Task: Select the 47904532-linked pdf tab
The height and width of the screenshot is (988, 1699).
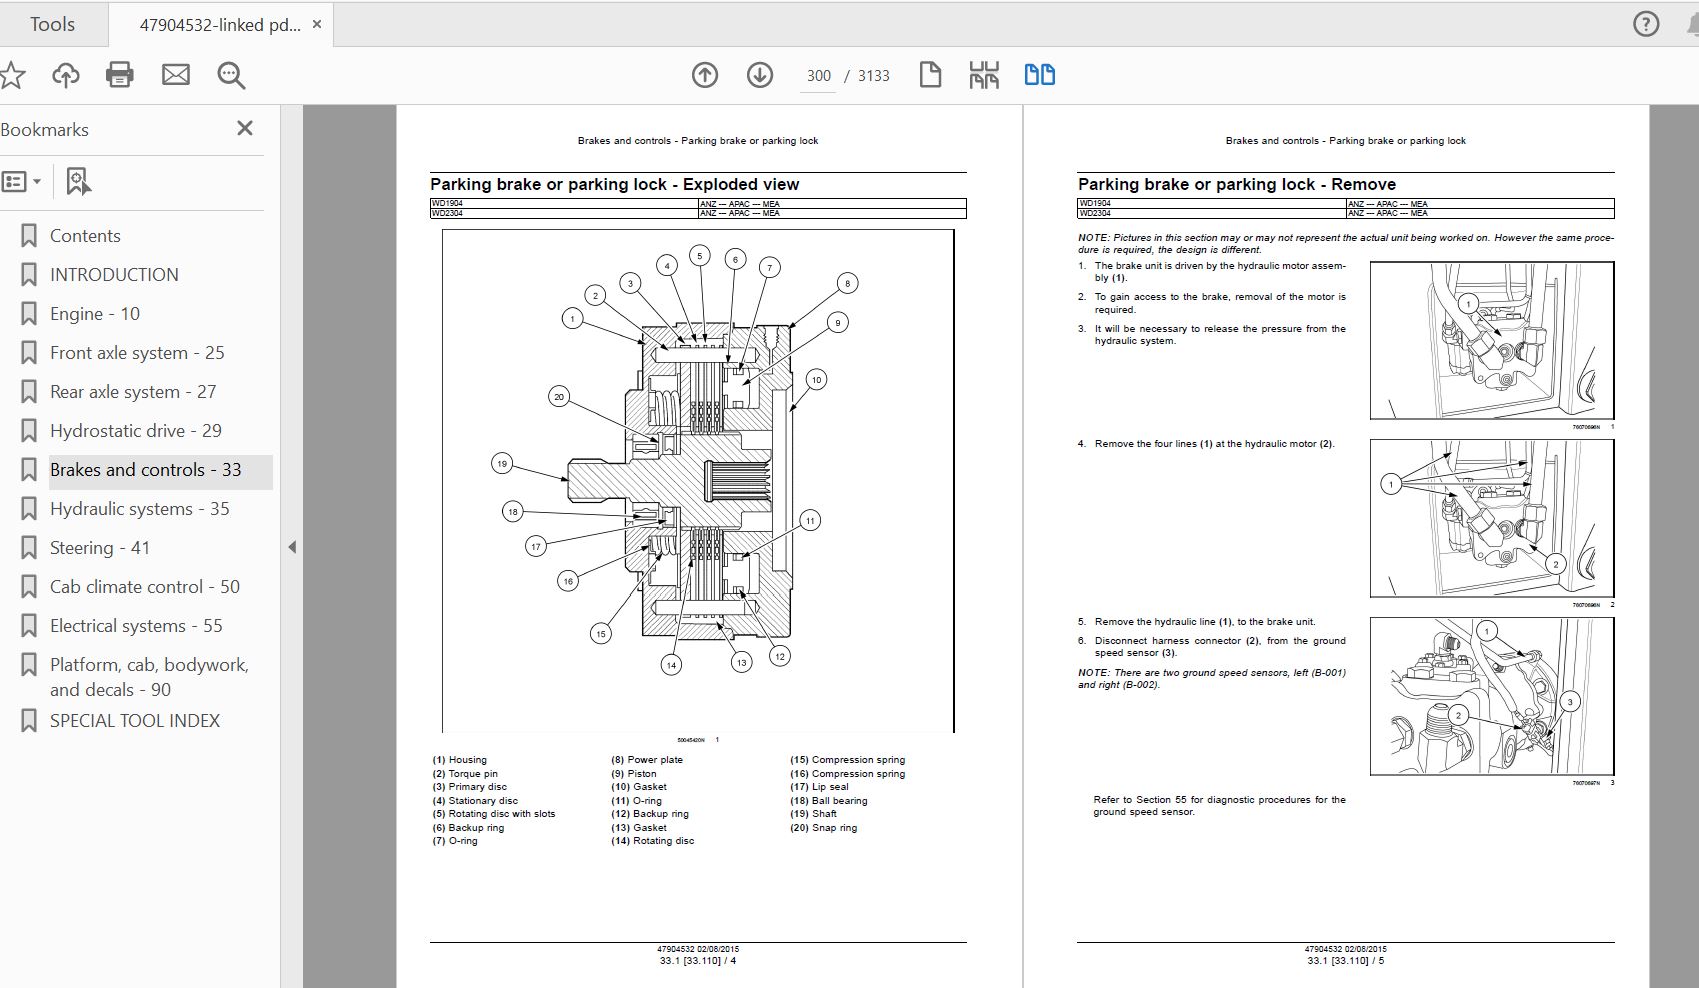Action: pyautogui.click(x=219, y=25)
